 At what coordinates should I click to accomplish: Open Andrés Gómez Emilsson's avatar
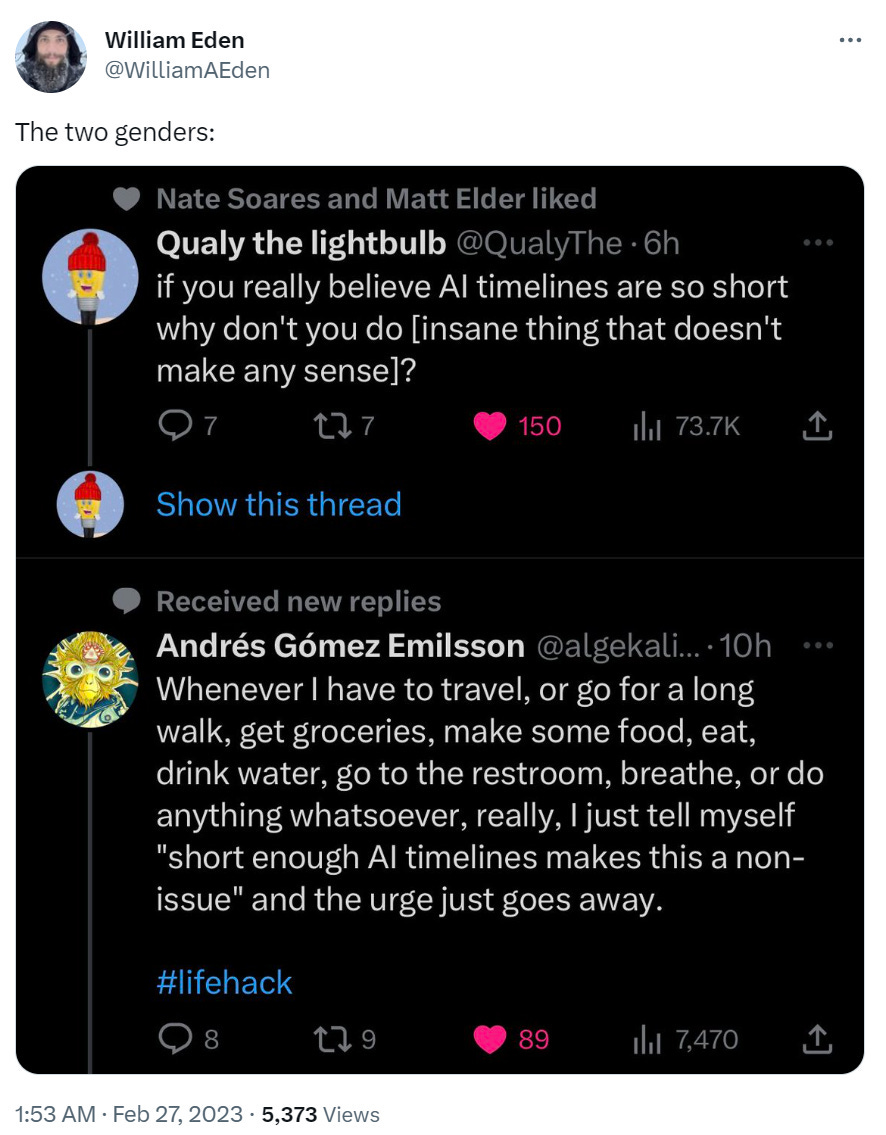[x=90, y=680]
